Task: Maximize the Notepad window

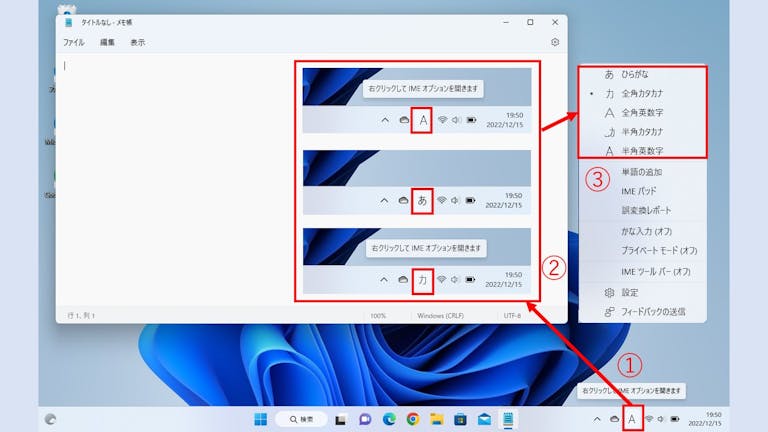Action: coord(530,23)
